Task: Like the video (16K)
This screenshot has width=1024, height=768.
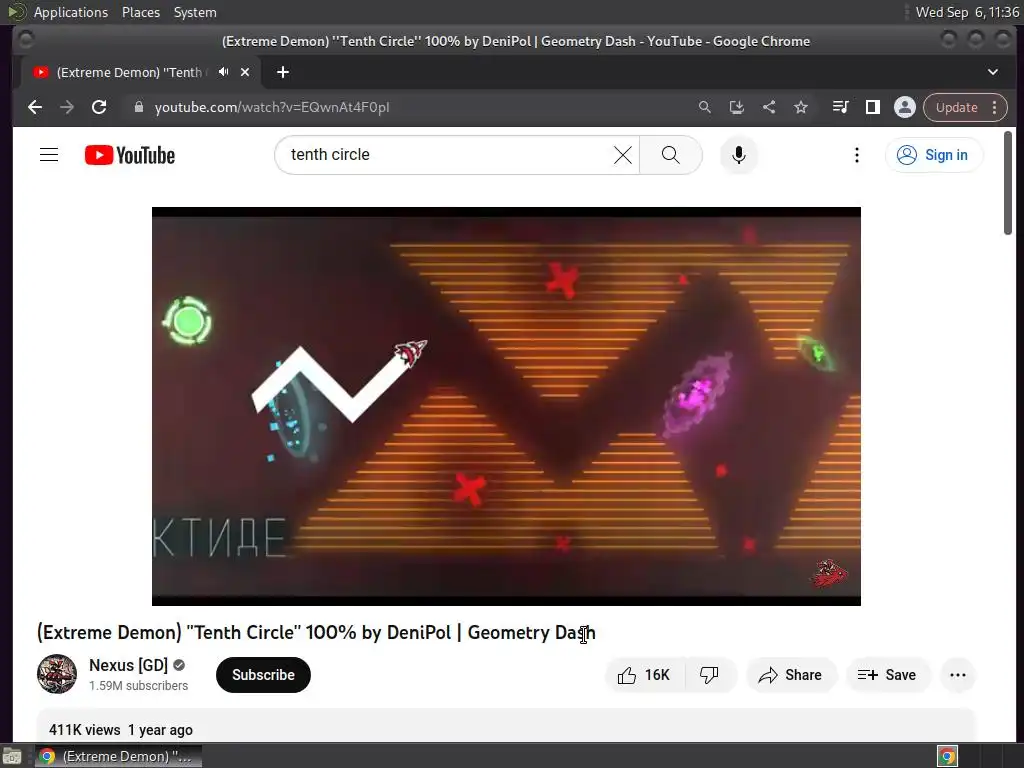Action: tap(644, 675)
